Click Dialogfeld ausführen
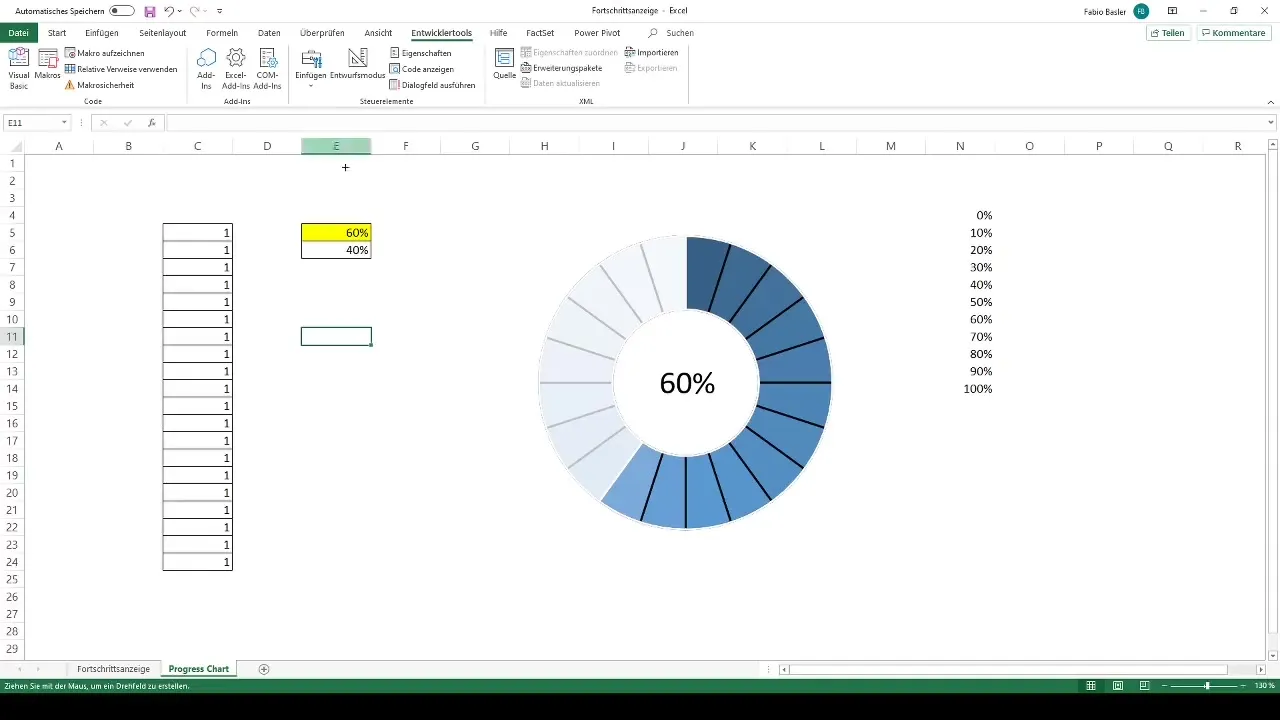This screenshot has height=720, width=1280. tap(431, 85)
